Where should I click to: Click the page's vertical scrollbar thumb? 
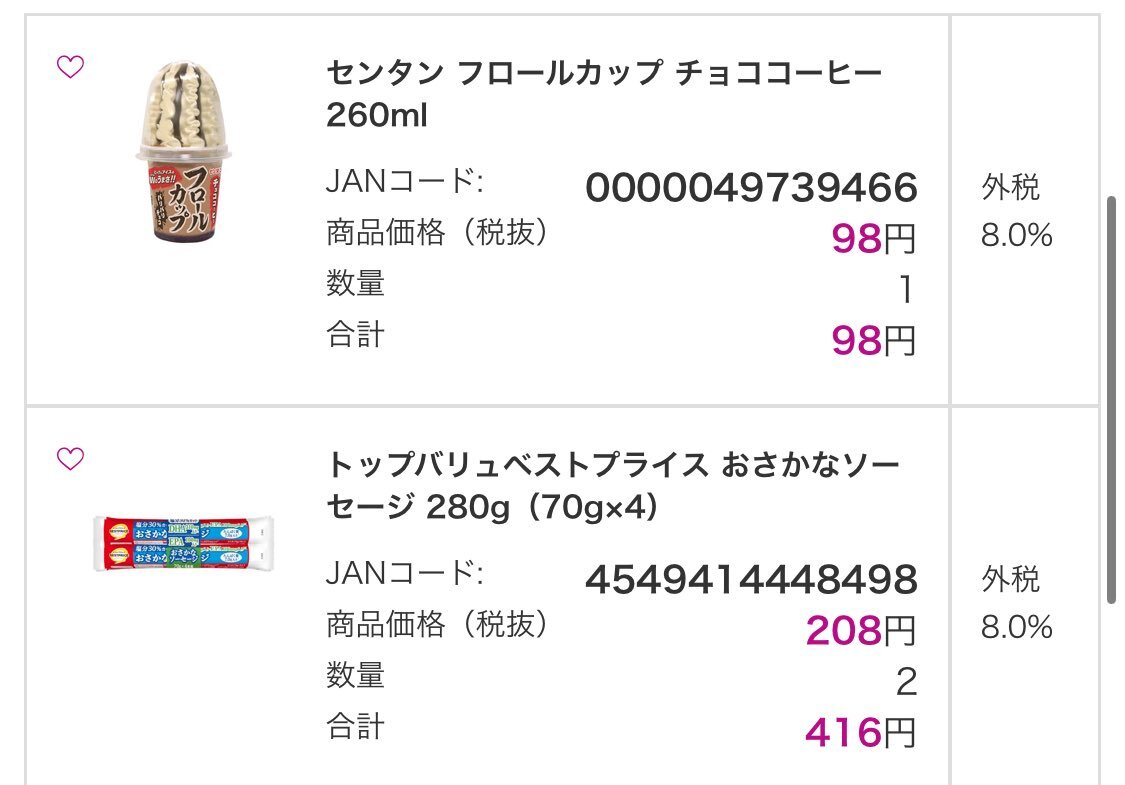pos(1111,399)
